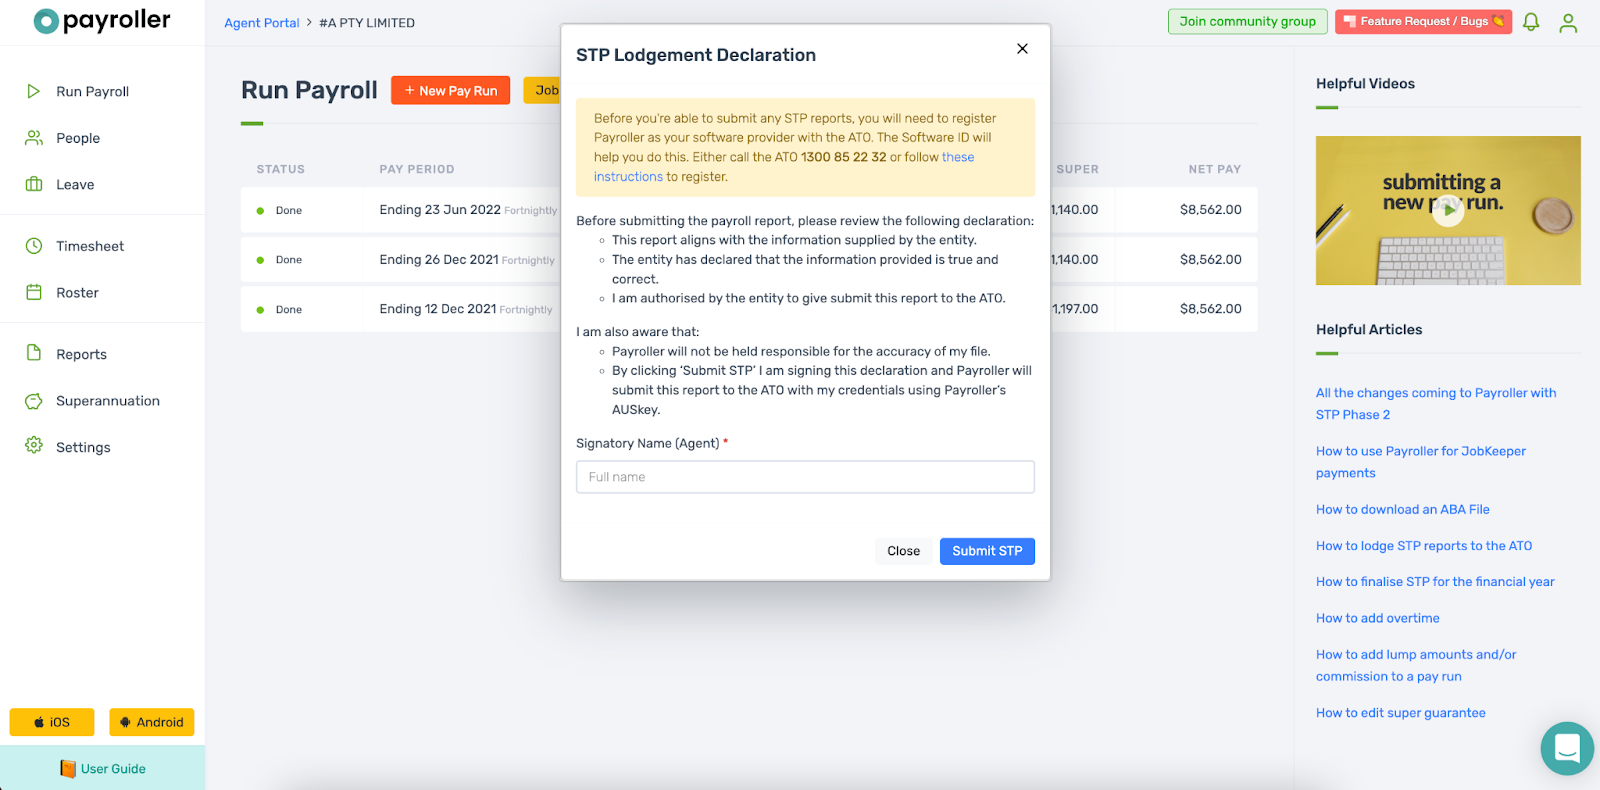Open the notifications bell icon
This screenshot has height=790, width=1600.
tap(1531, 22)
